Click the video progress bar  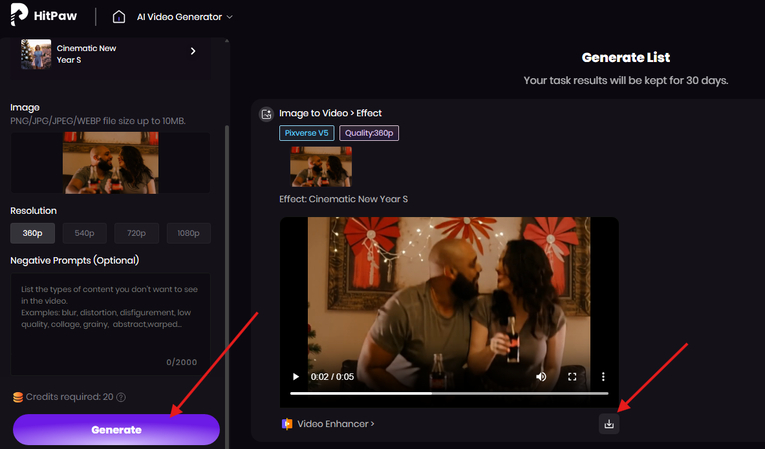[x=449, y=393]
